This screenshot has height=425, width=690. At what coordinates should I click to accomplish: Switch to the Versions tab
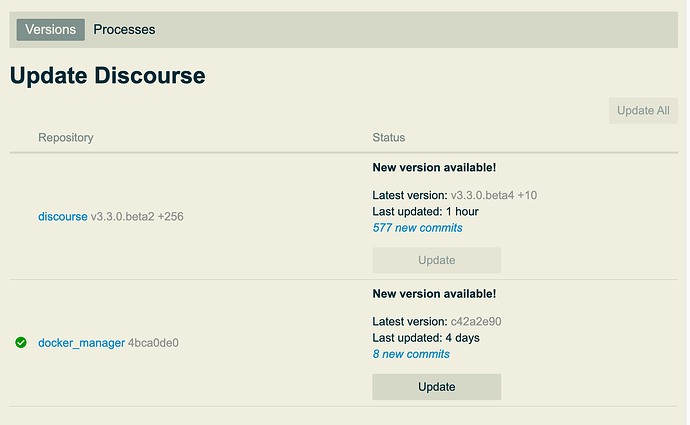coord(51,29)
